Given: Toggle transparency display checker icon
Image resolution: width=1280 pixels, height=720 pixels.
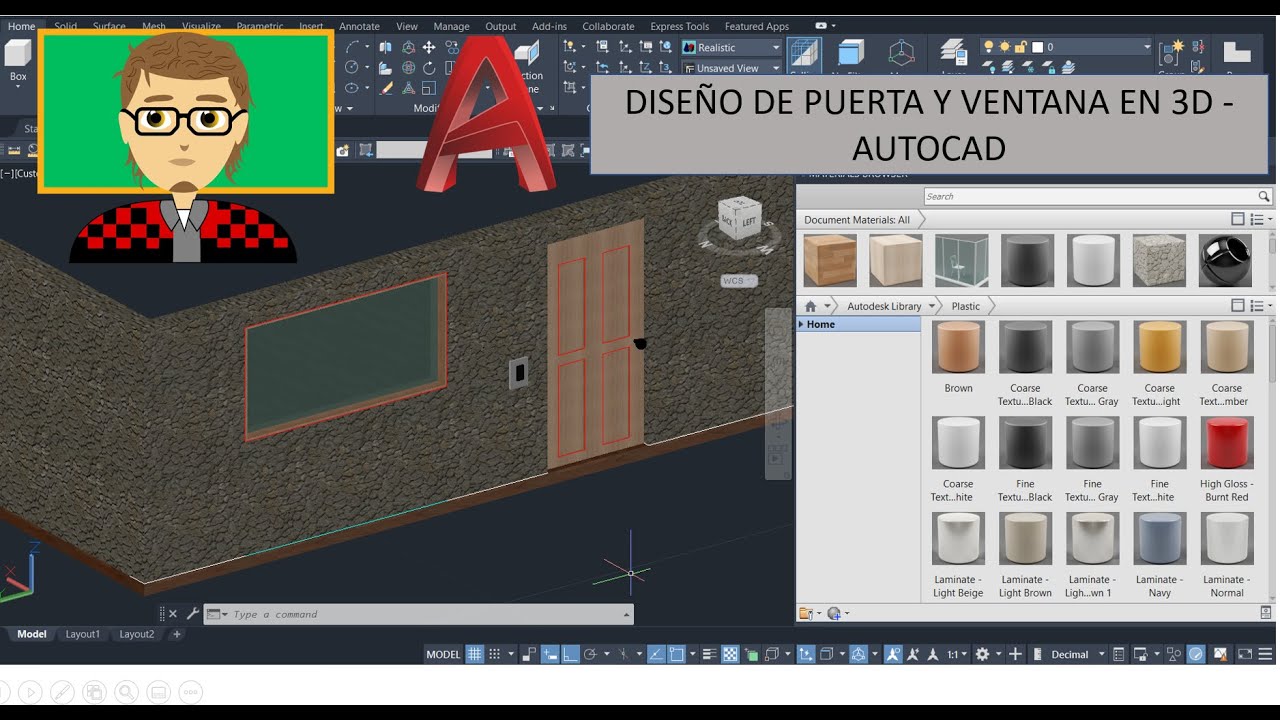Looking at the screenshot, I should click(730, 654).
